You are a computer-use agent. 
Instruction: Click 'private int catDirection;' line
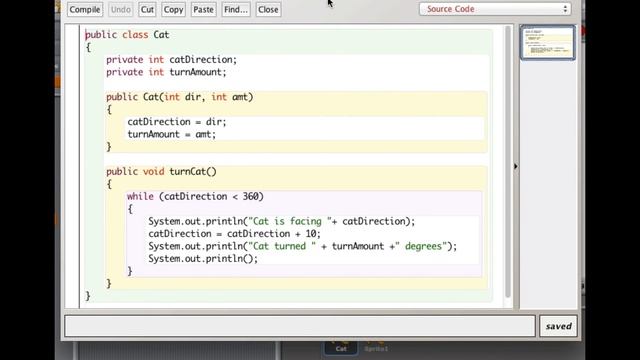[171, 60]
